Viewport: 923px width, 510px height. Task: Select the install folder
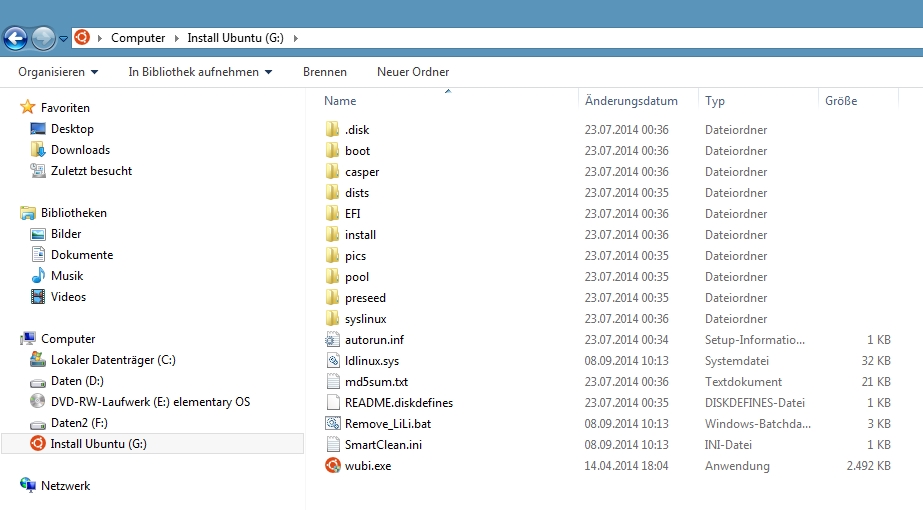pyautogui.click(x=360, y=234)
